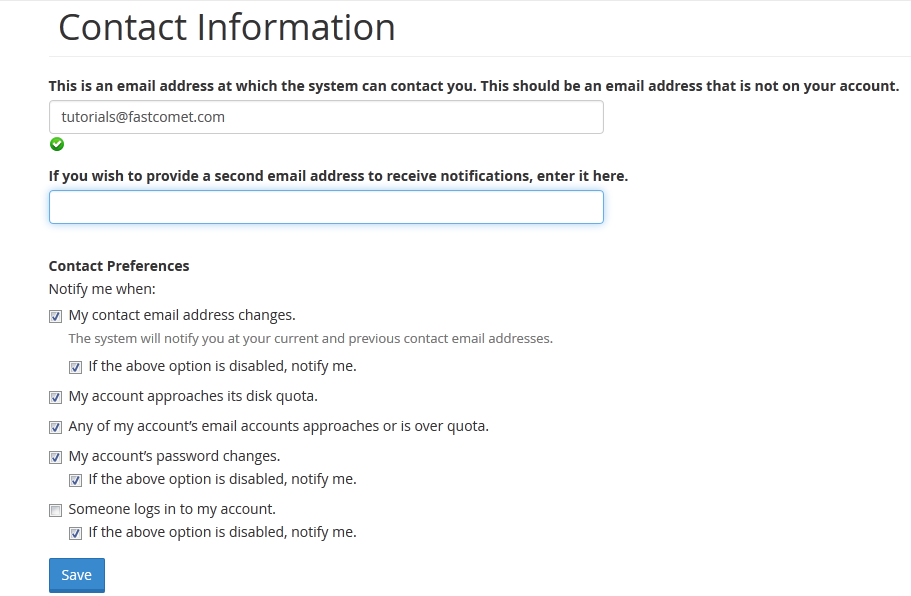Uncheck the email accounts over quota checkbox

pyautogui.click(x=56, y=427)
